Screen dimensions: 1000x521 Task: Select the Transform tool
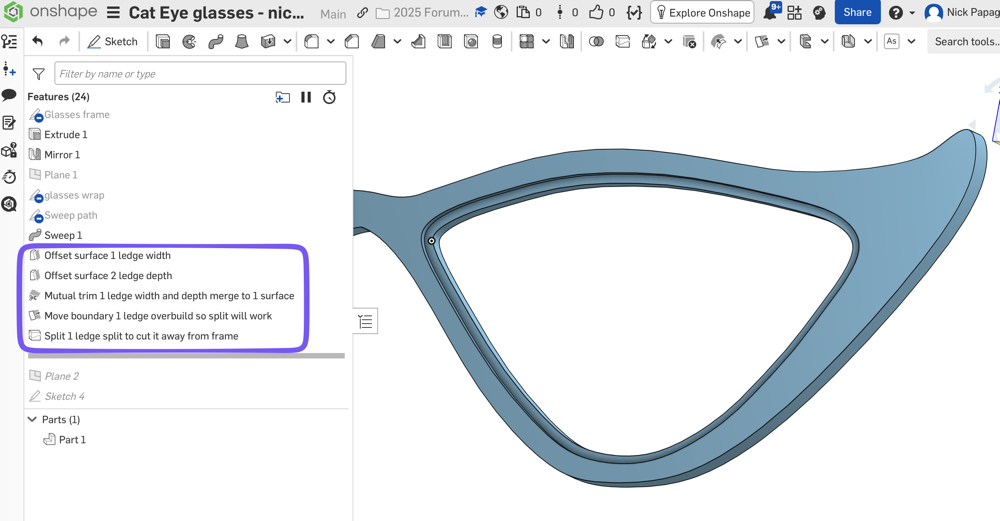(x=649, y=42)
